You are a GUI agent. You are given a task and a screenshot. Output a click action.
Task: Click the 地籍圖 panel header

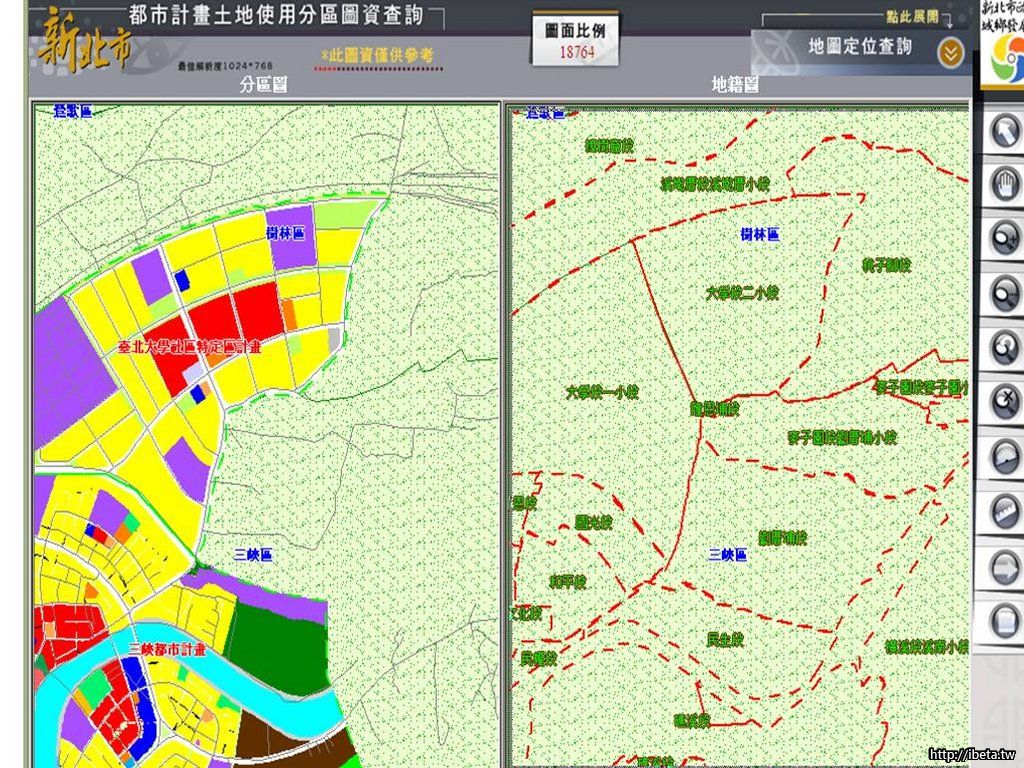click(x=735, y=86)
